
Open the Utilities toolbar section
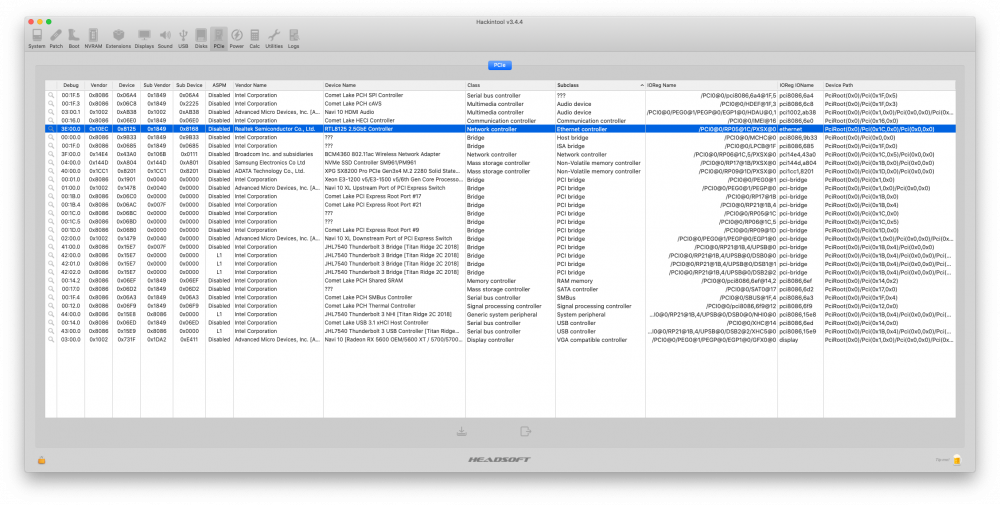(x=274, y=38)
